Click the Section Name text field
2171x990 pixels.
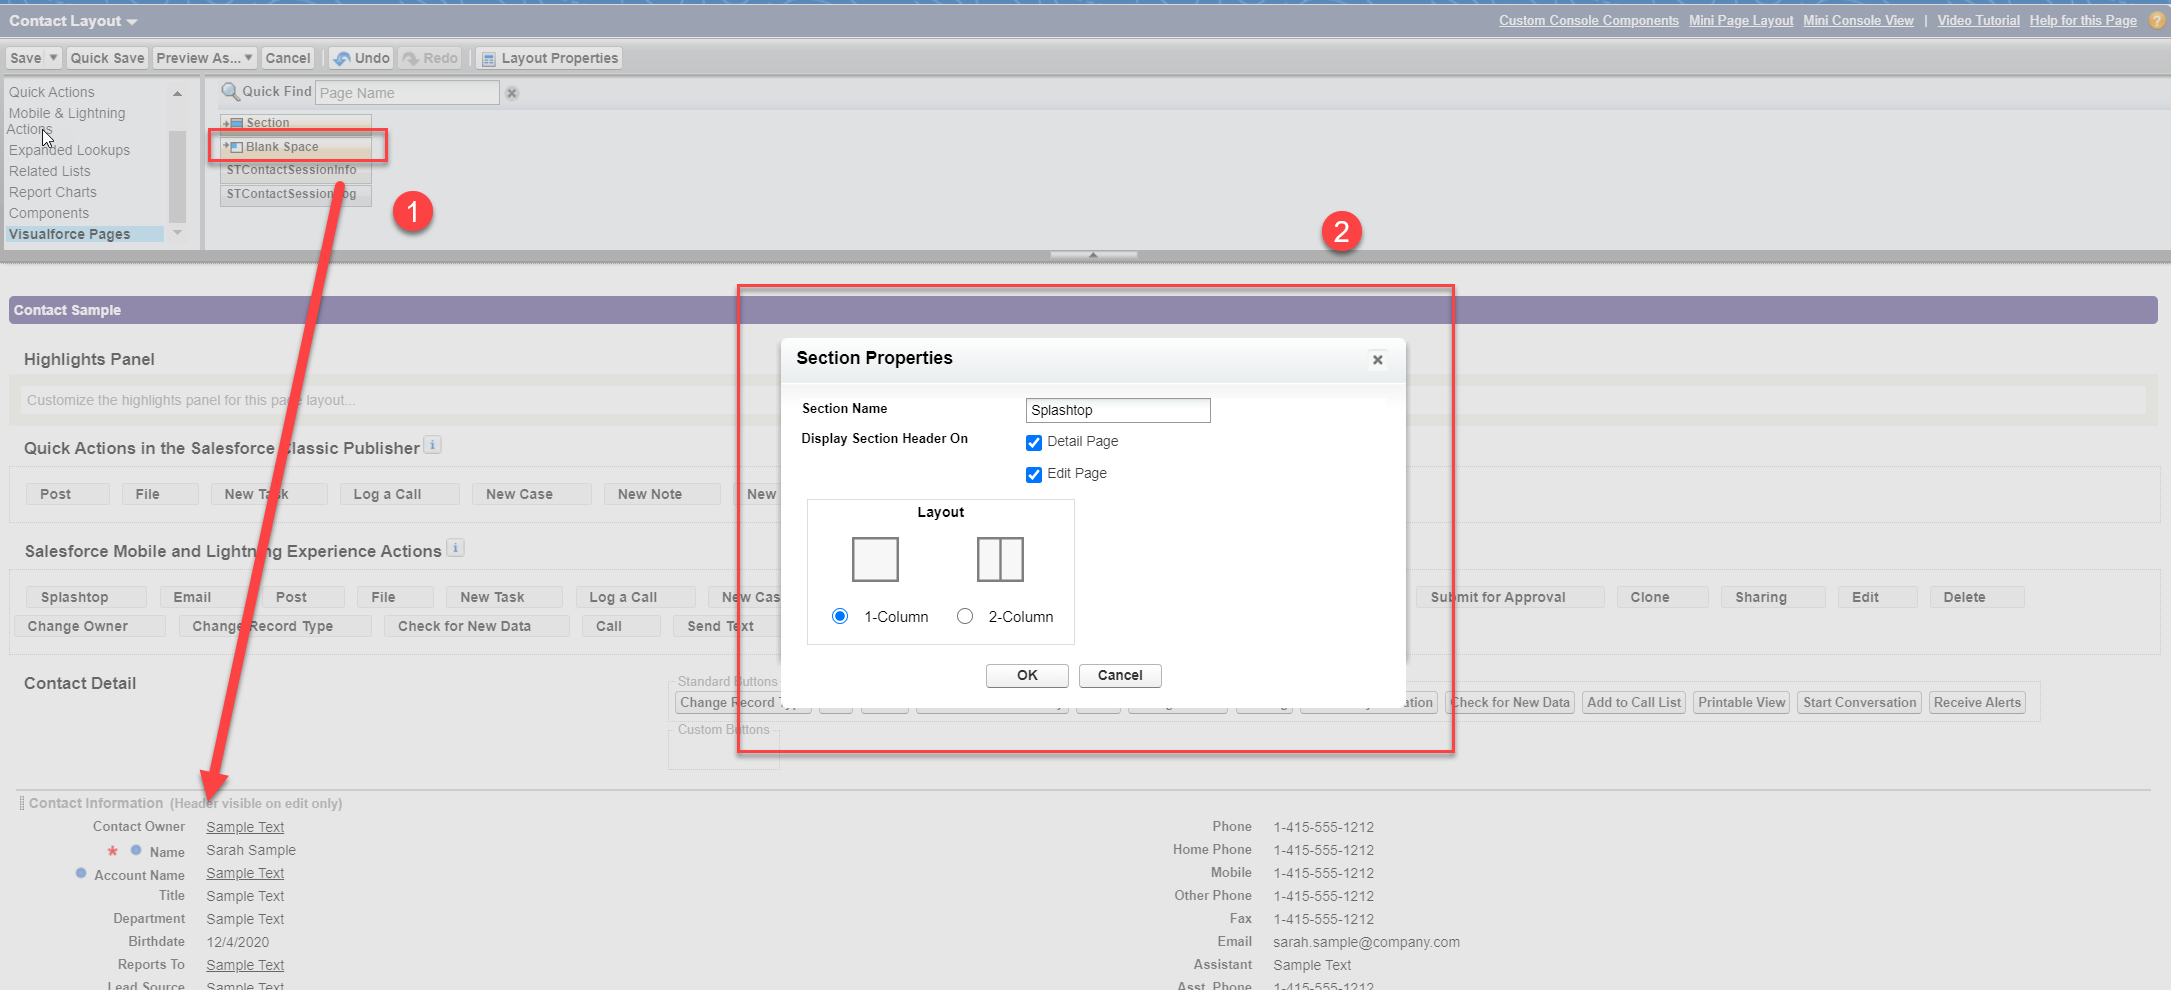click(1118, 410)
